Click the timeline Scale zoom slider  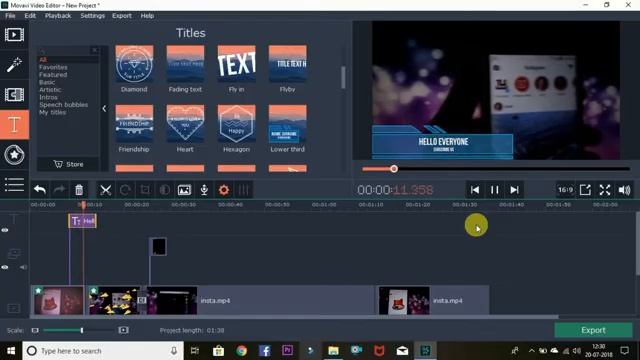(x=79, y=330)
